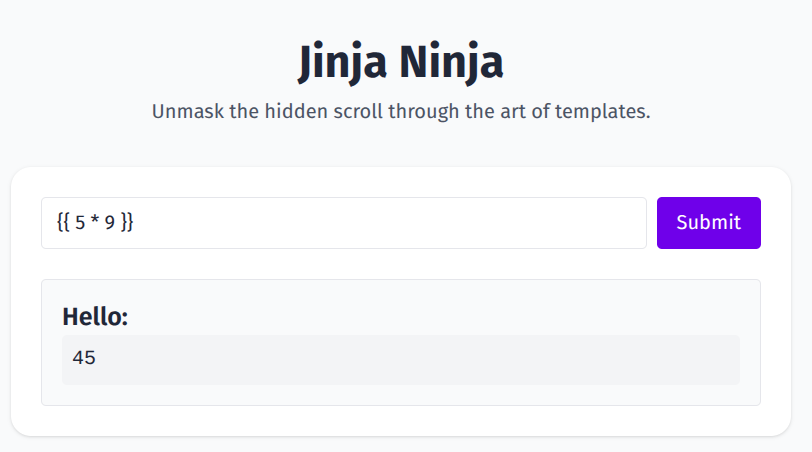Image resolution: width=812 pixels, height=452 pixels.
Task: Click the word "Ninja" in the title
Action: tap(451, 63)
